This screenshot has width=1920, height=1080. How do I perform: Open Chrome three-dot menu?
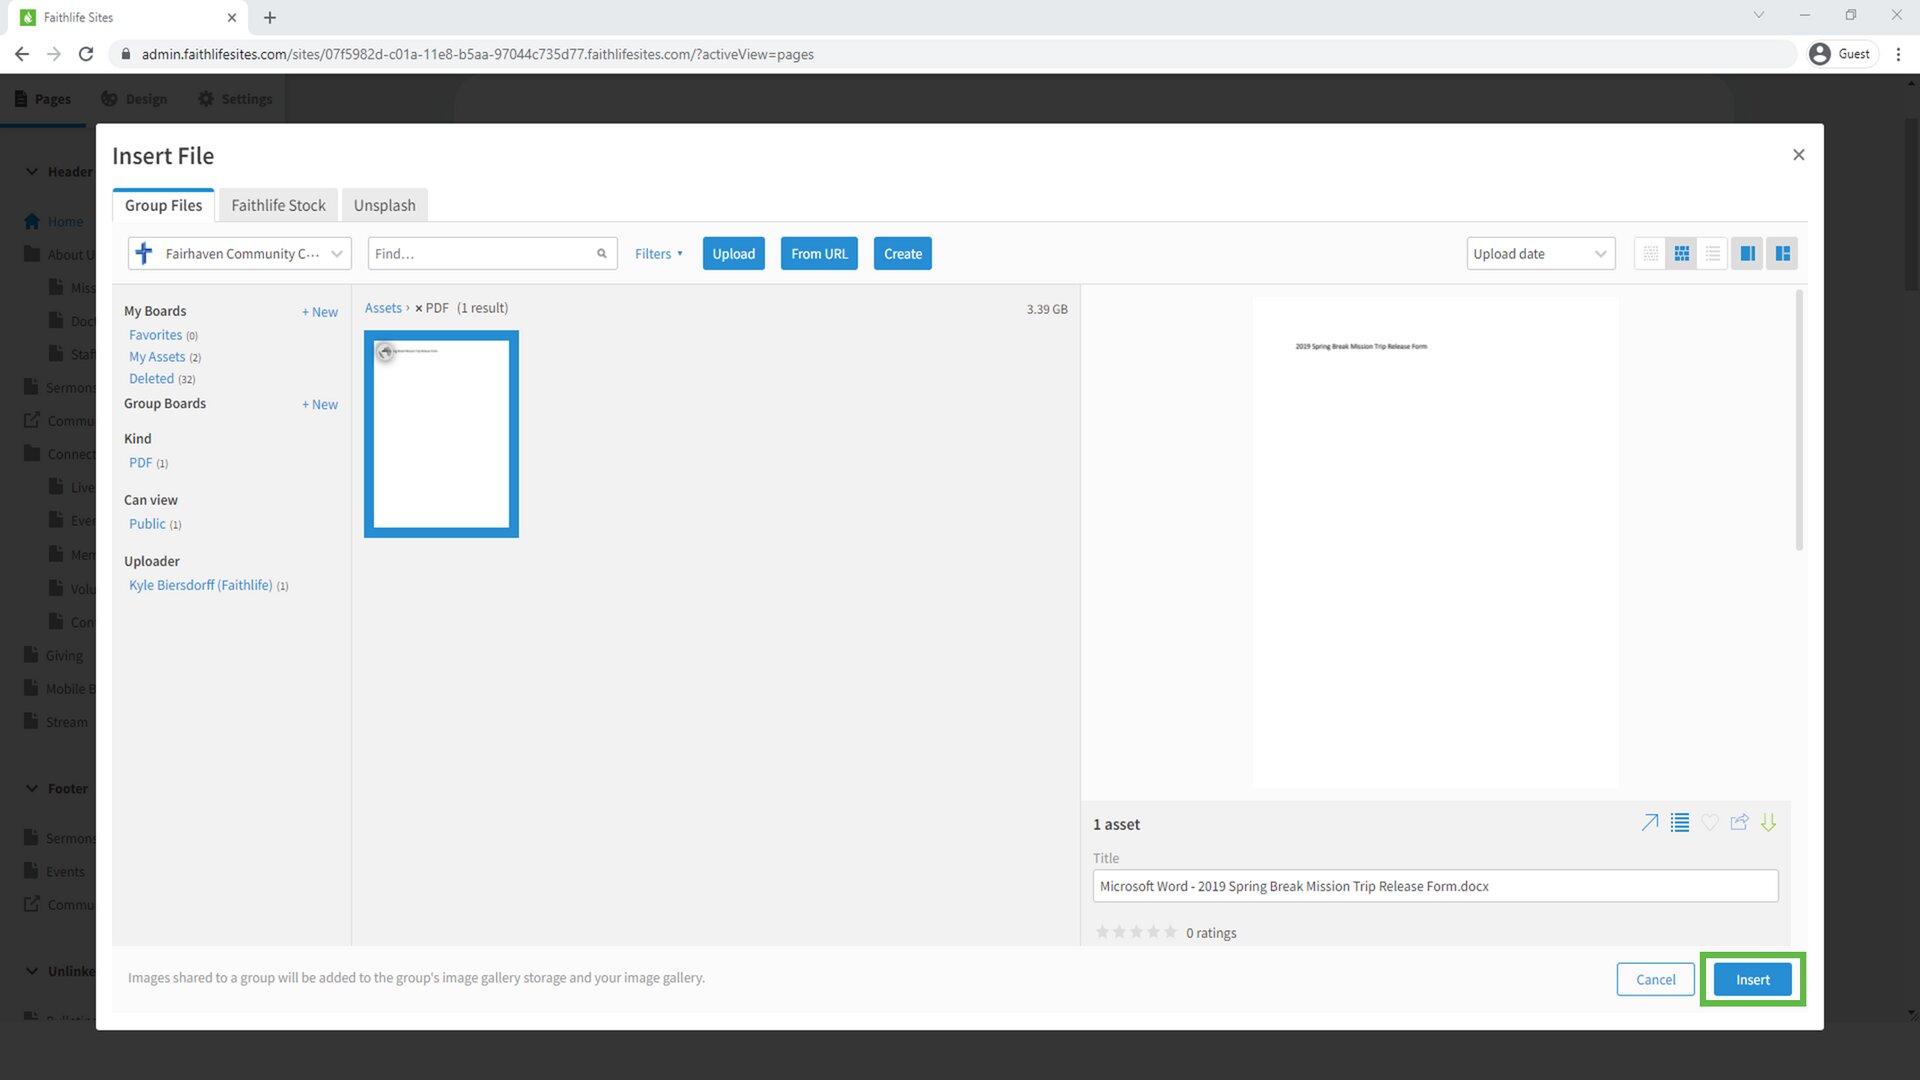point(1898,54)
